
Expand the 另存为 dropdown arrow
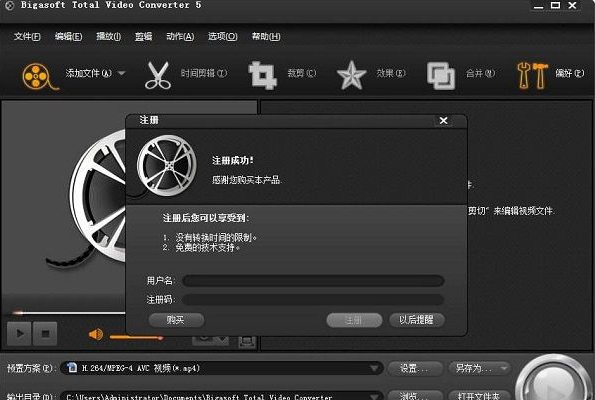(x=504, y=368)
